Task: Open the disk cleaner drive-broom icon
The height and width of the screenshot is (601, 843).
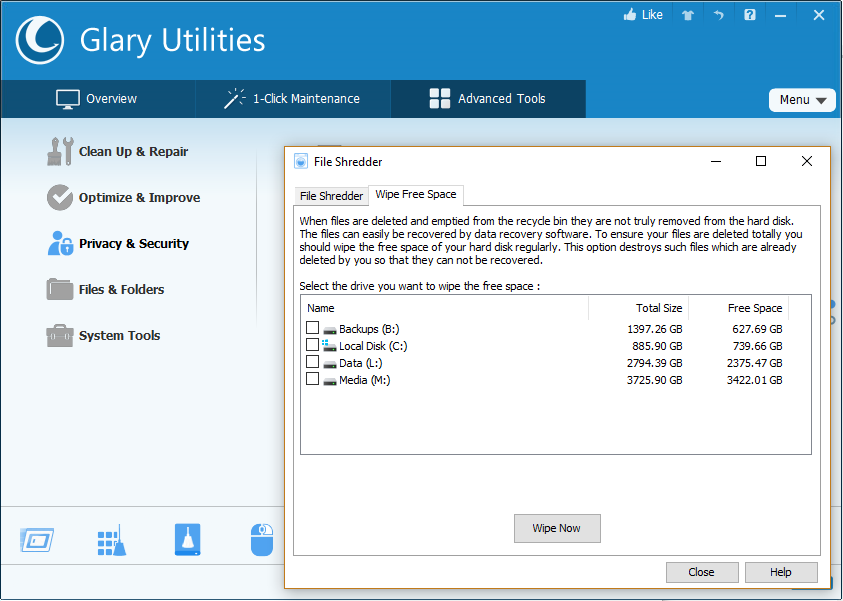Action: pyautogui.click(x=188, y=540)
